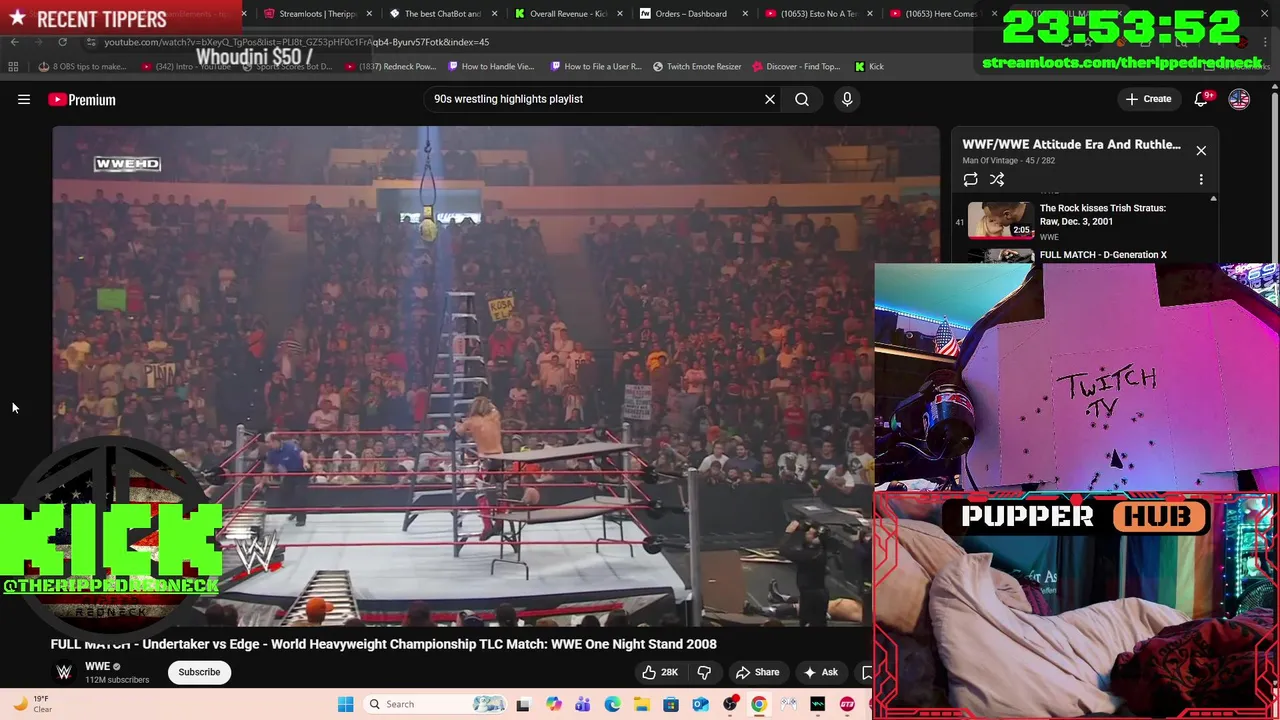Dislike the video with thumbs-down

[704, 672]
